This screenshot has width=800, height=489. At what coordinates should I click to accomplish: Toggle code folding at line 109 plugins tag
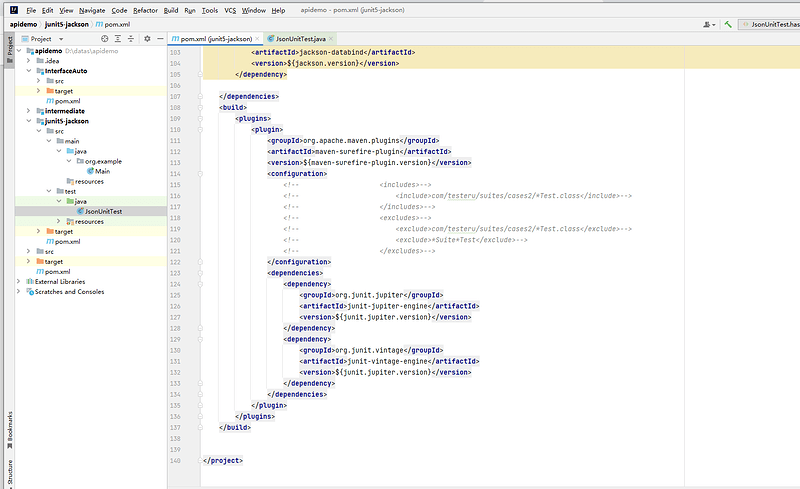click(200, 119)
